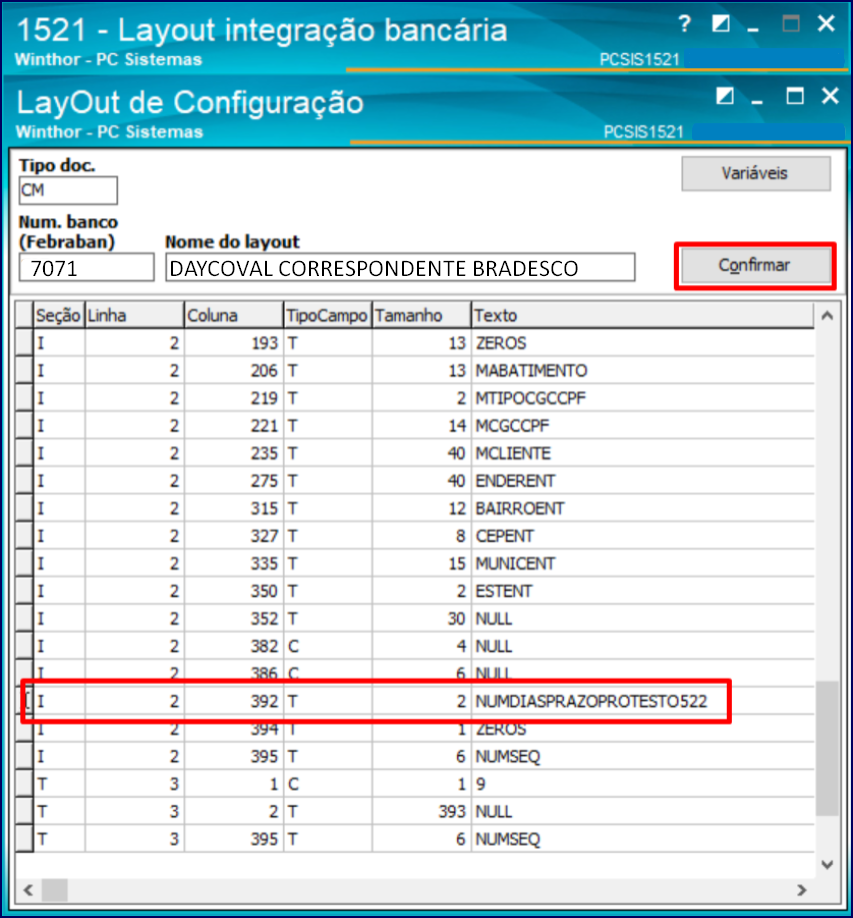This screenshot has height=918, width=853.
Task: Select the ZEROS cell at column 193
Action: [x=643, y=343]
